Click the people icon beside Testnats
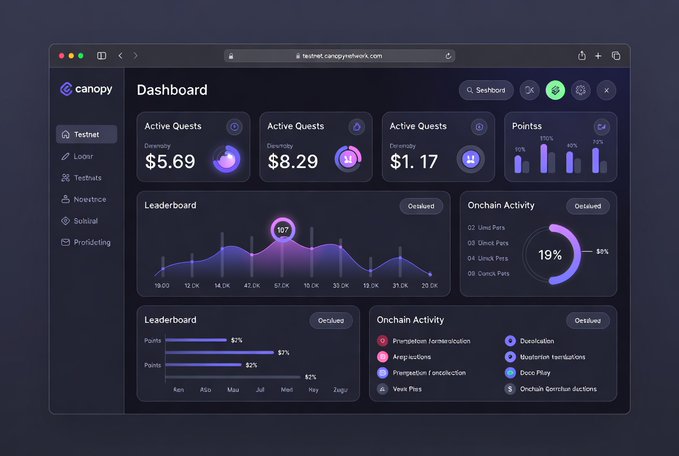The image size is (679, 456). [x=65, y=178]
